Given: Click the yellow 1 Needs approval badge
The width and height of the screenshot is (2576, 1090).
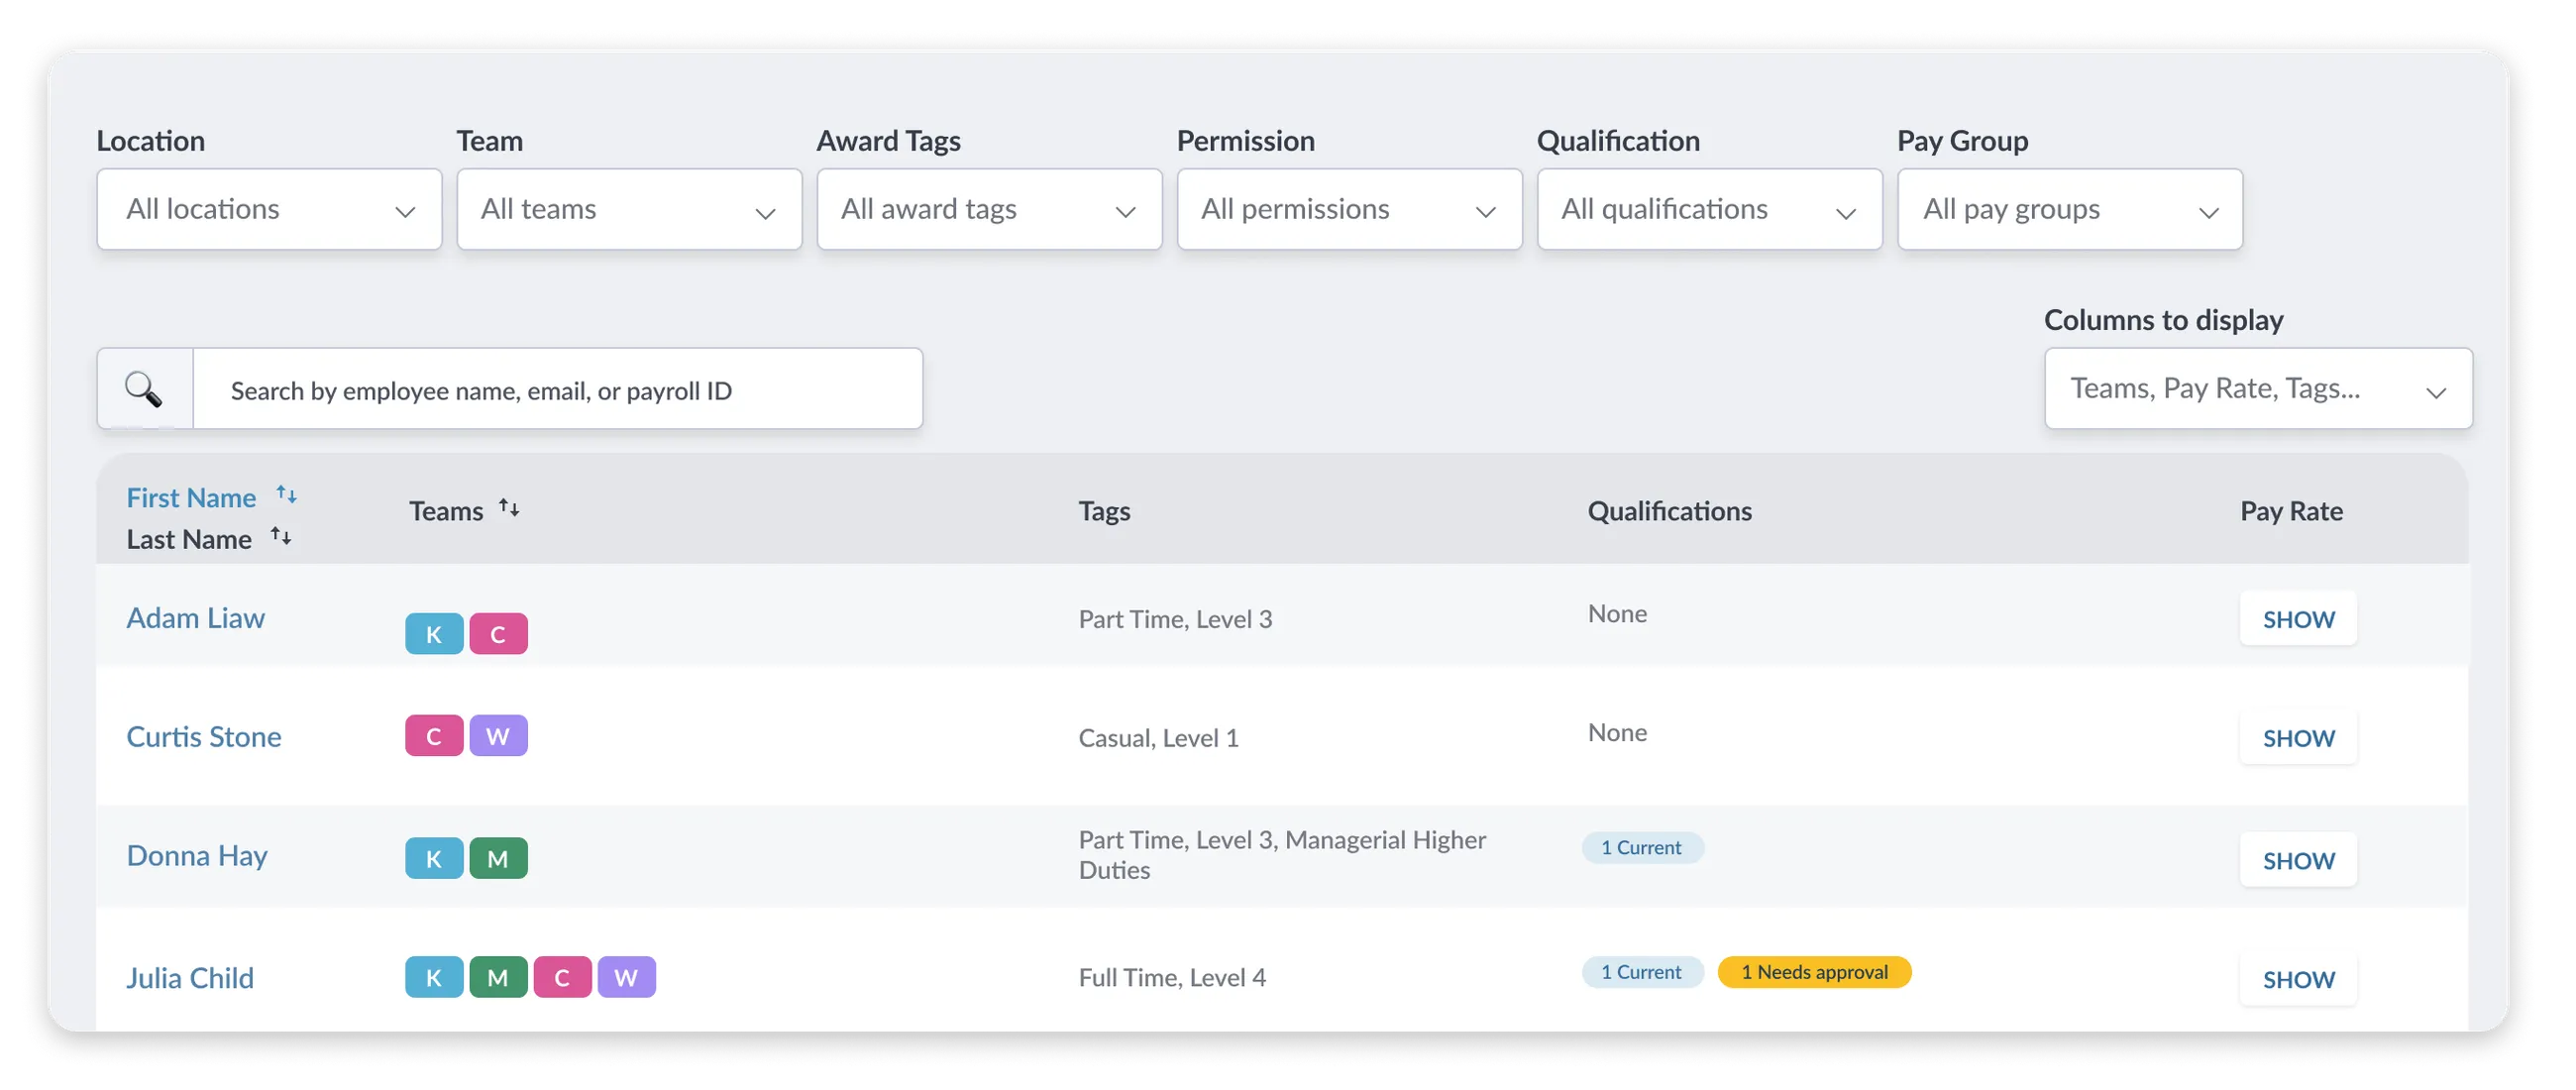Looking at the screenshot, I should pos(1813,972).
